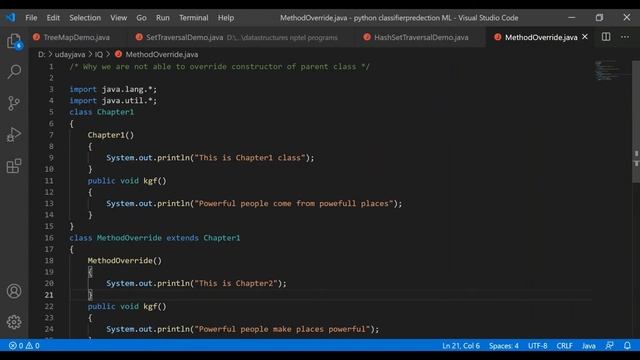This screenshot has width=640, height=360.
Task: Minimize the VS Code window
Action: tap(571, 18)
